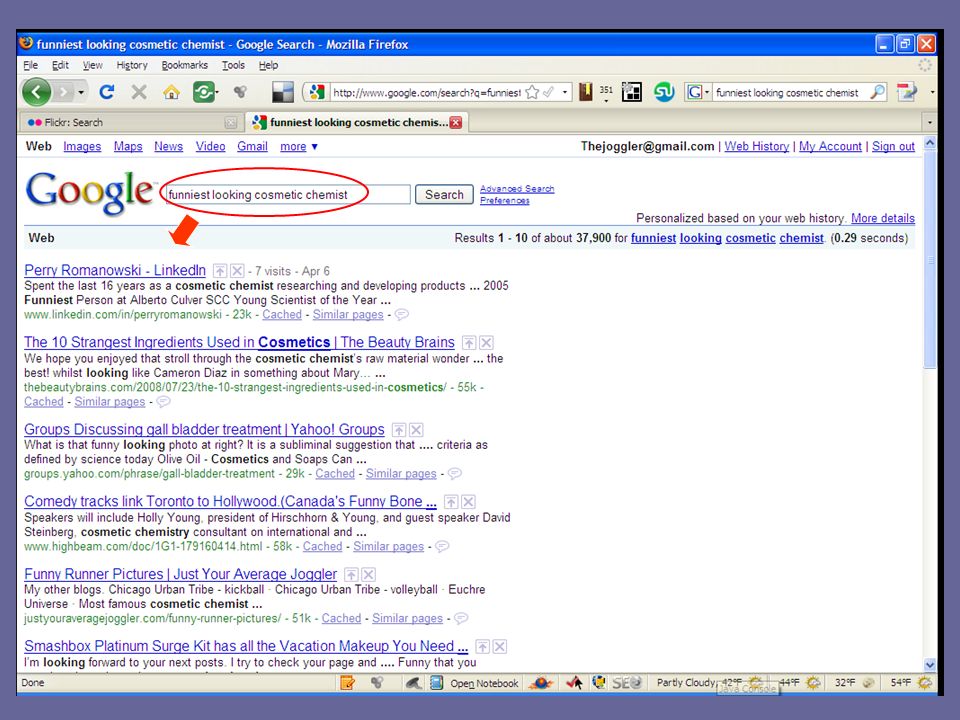Open Google Maps link
The width and height of the screenshot is (960, 720).
pos(128,146)
